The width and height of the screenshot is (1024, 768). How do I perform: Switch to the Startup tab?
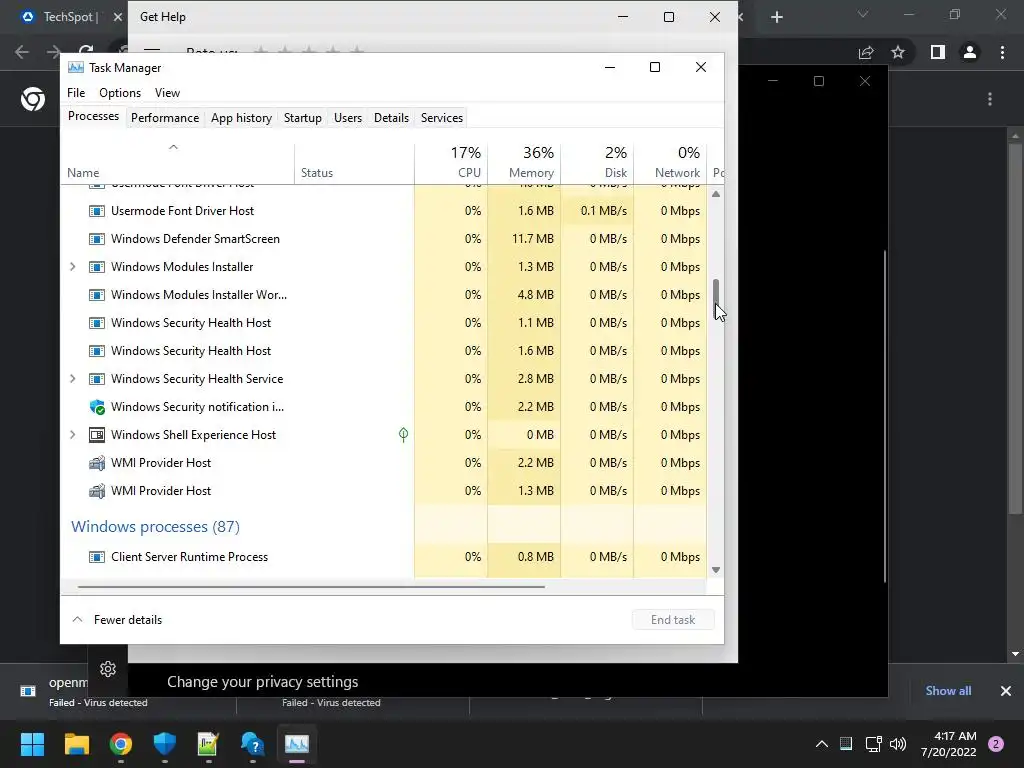[302, 118]
